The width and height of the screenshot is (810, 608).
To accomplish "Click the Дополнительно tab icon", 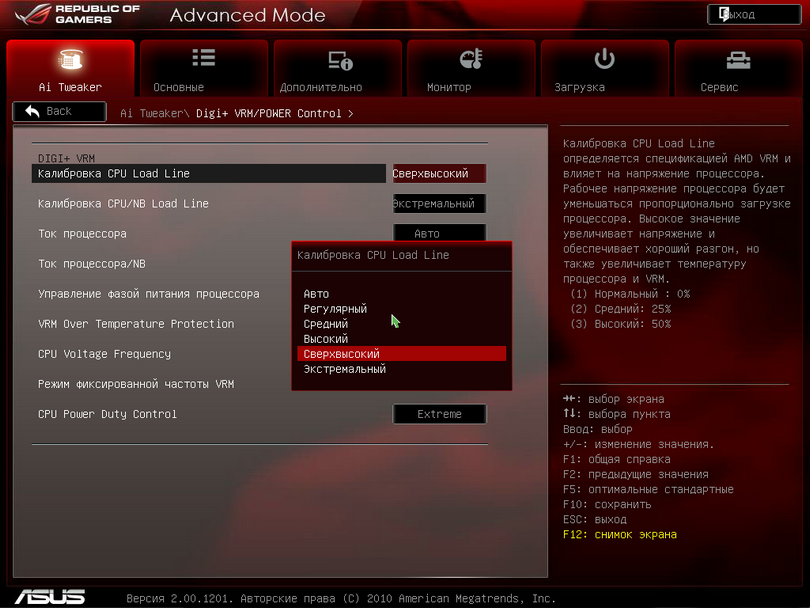I will click(340, 60).
